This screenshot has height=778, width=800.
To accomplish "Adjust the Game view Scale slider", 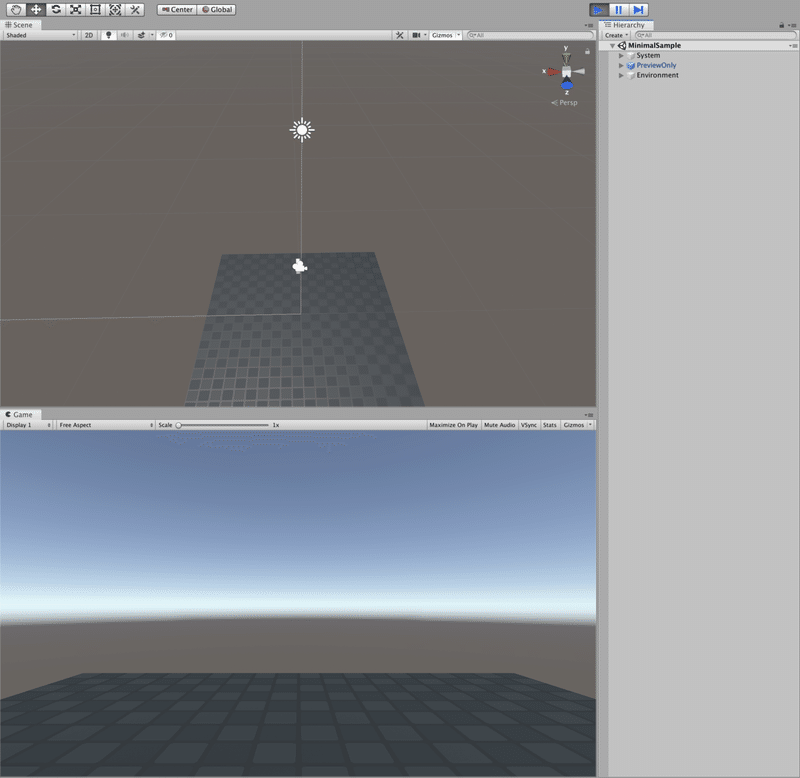I will 222,425.
